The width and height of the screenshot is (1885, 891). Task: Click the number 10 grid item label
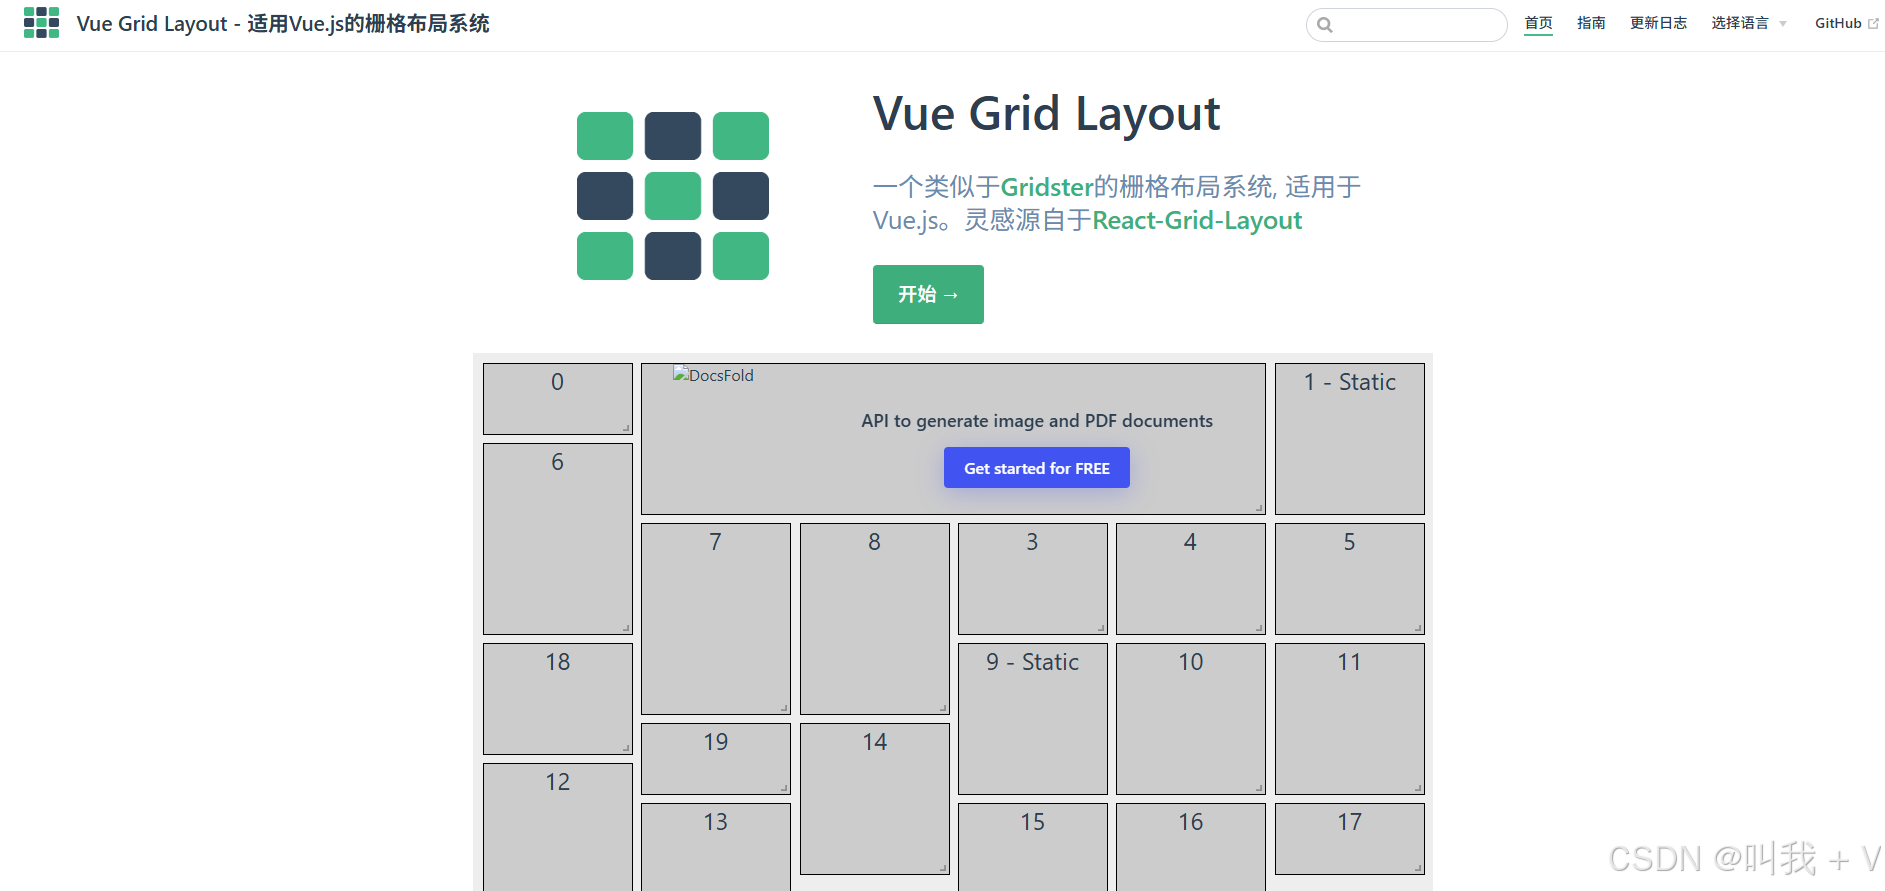[1191, 662]
